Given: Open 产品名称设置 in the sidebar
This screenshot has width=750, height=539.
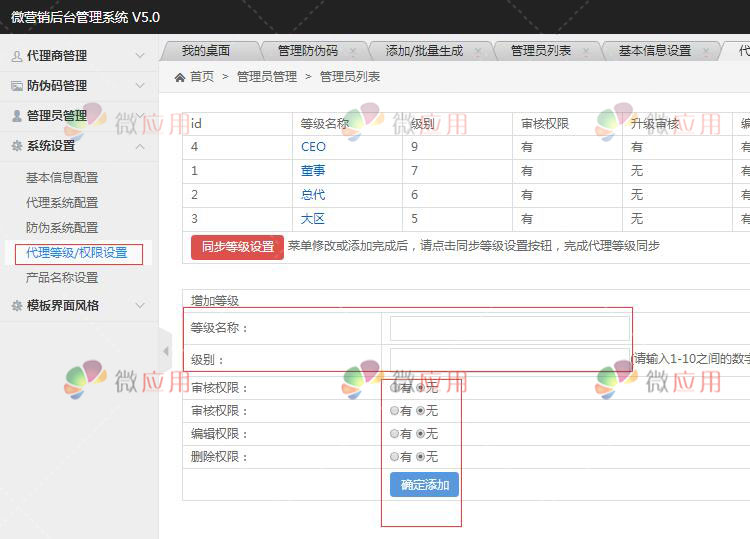Looking at the screenshot, I should coord(62,277).
